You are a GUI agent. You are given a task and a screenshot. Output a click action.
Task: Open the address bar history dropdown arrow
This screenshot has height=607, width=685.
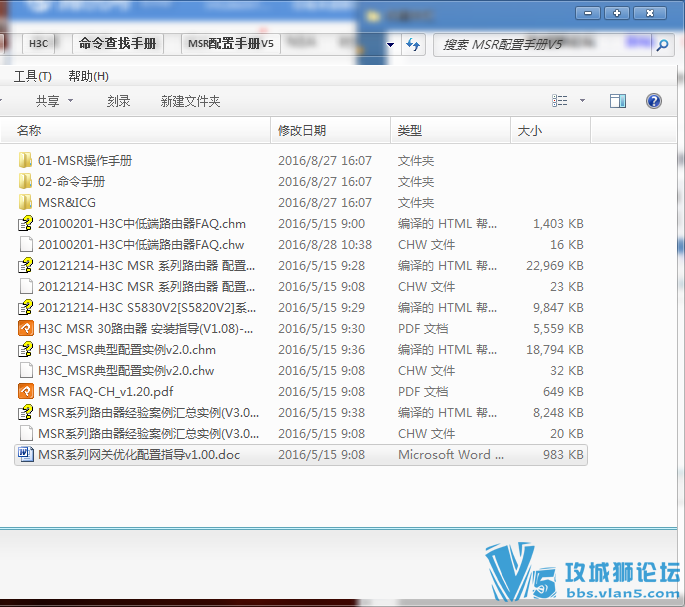tap(391, 45)
